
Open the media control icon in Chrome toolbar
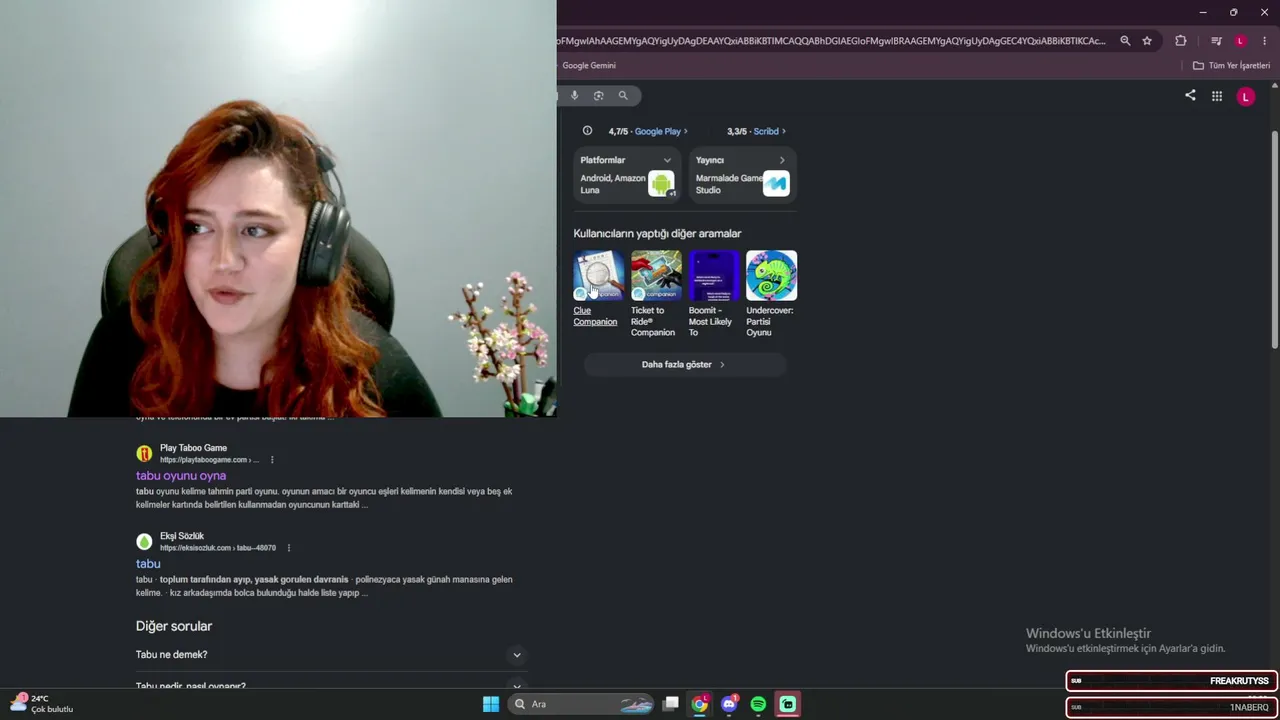(x=1216, y=41)
